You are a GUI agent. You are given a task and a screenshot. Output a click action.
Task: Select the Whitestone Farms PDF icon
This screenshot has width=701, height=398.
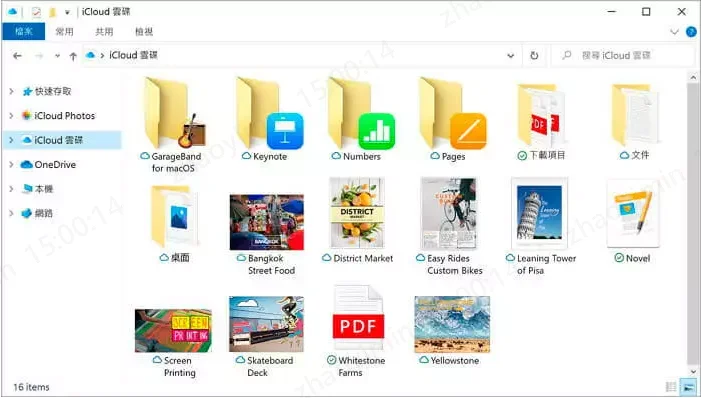tap(358, 318)
